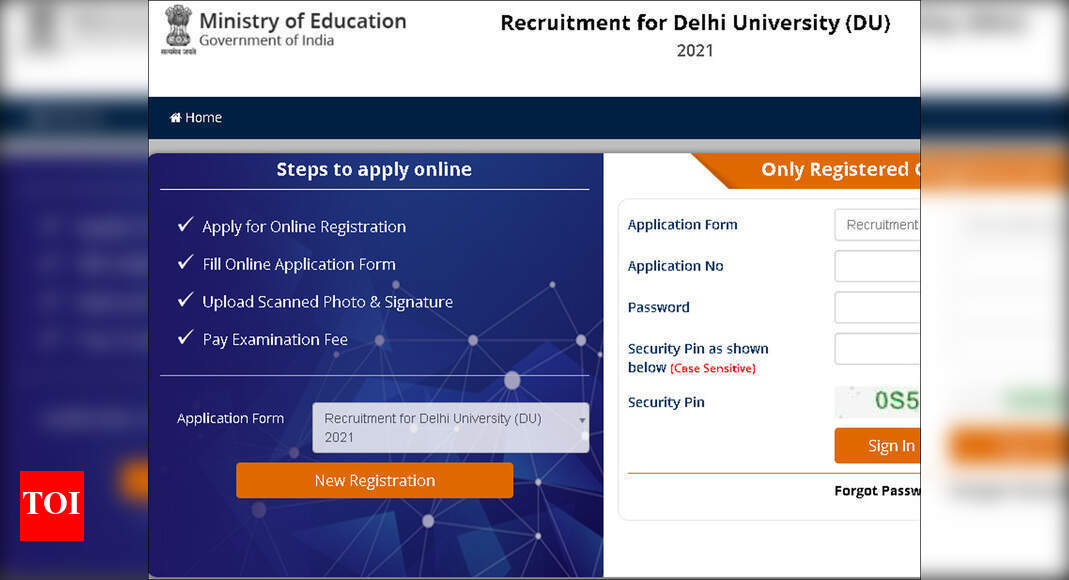Click the Steps to apply online heading
Screen dimensions: 1069x580
click(x=374, y=169)
